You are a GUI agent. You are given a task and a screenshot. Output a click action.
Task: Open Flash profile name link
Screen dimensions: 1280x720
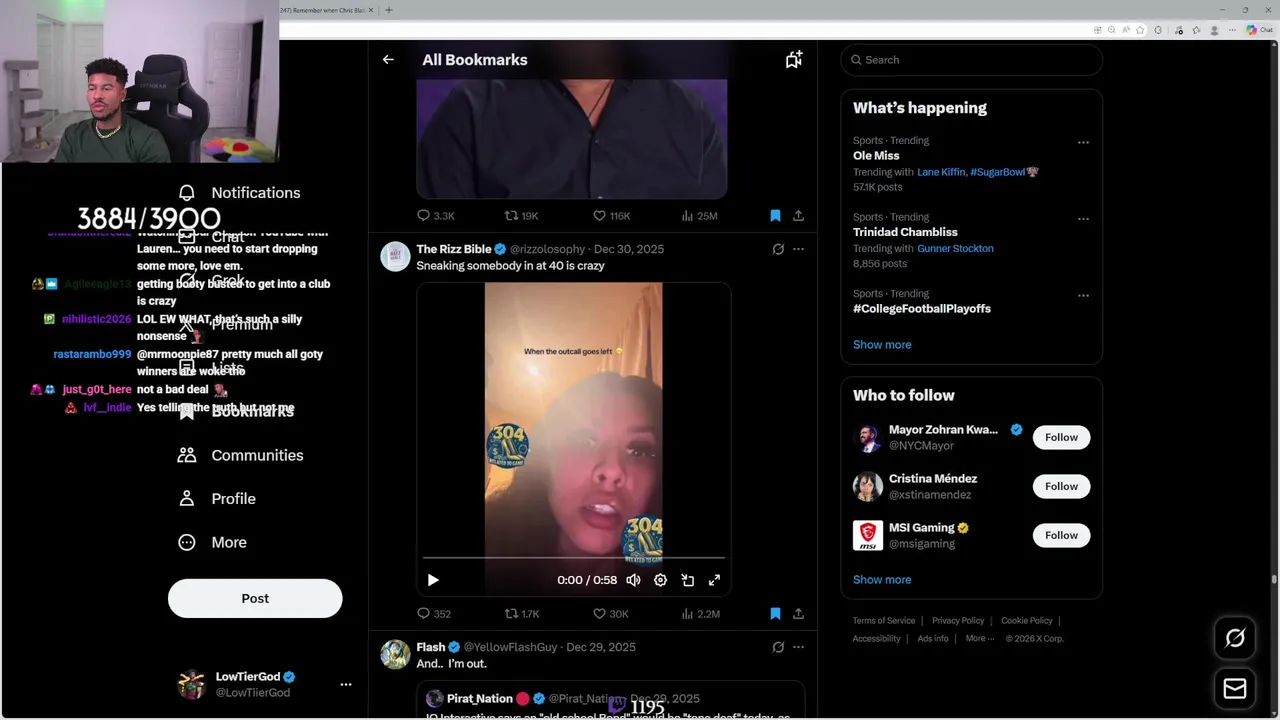431,647
